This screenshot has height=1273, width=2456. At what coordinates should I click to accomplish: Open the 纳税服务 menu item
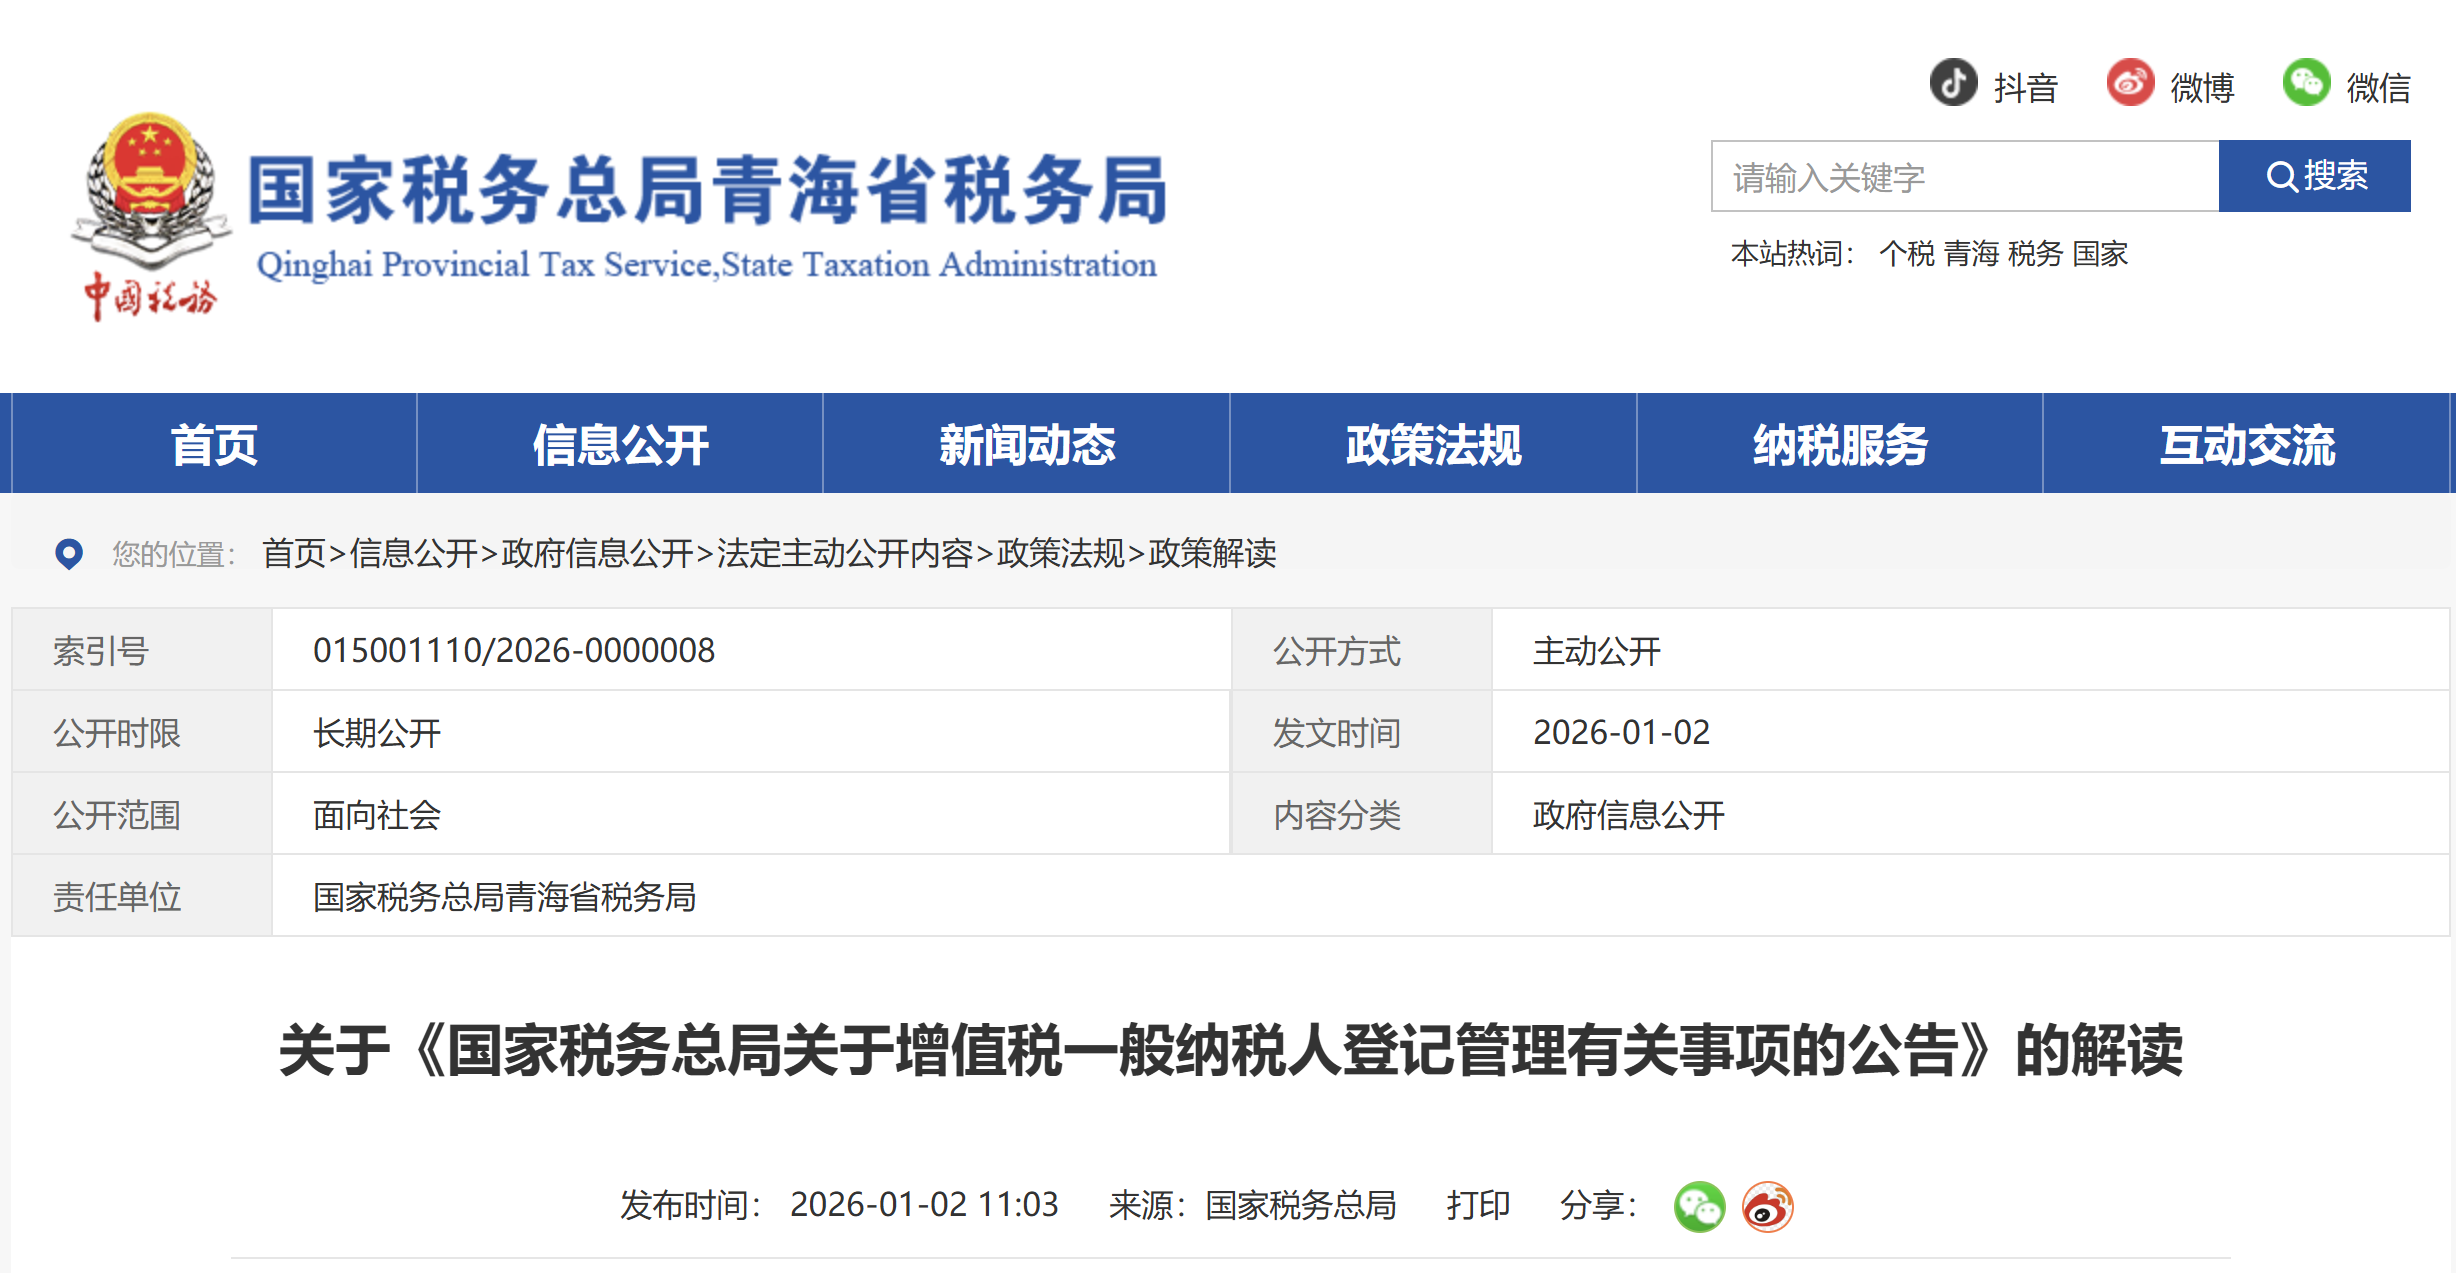[1840, 447]
